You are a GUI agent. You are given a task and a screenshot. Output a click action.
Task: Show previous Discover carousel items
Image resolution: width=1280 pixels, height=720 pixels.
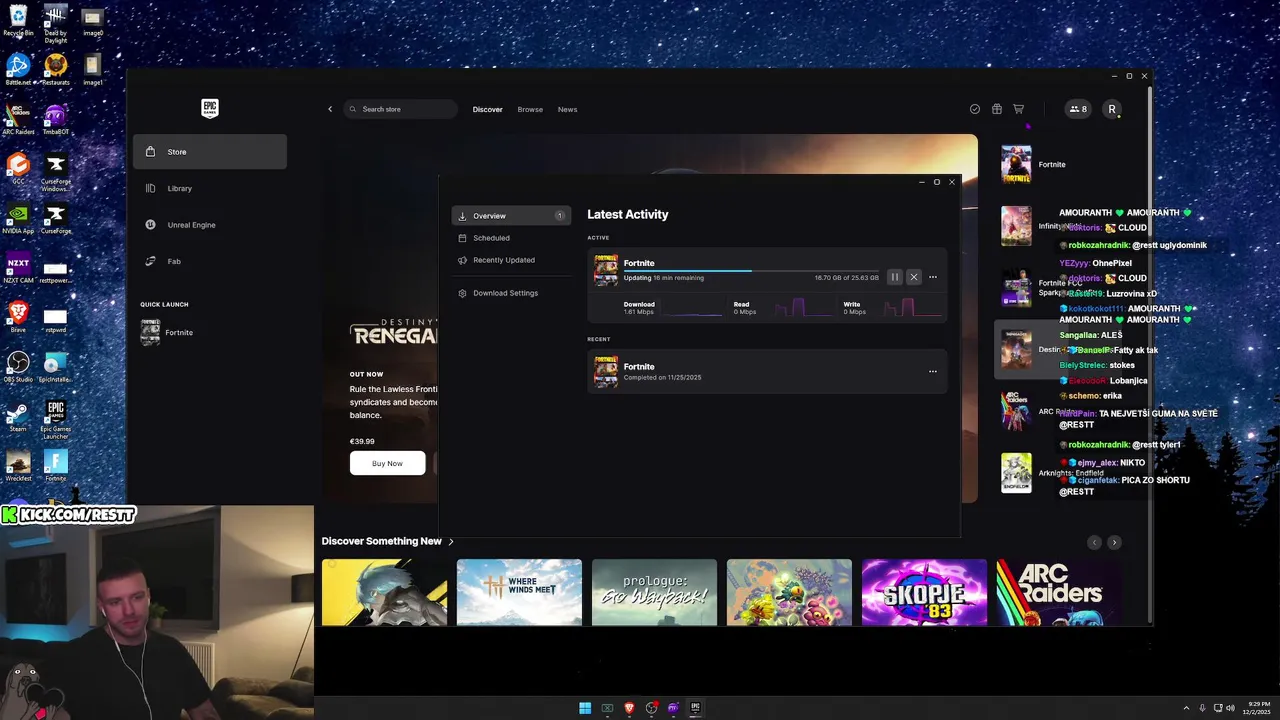click(x=1094, y=542)
